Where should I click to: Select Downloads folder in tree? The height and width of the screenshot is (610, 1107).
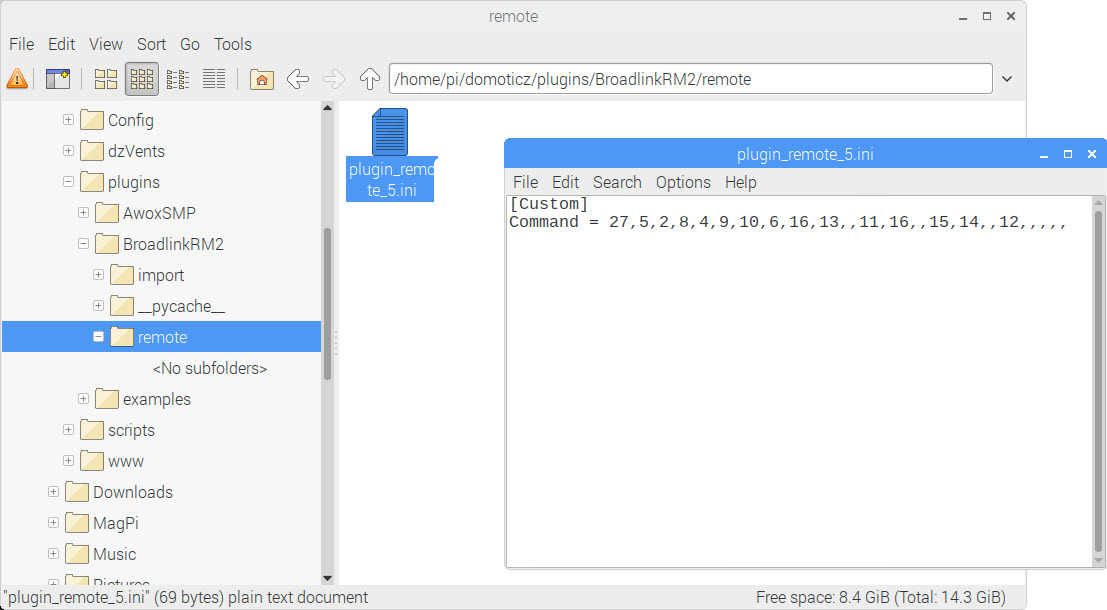[x=133, y=493]
